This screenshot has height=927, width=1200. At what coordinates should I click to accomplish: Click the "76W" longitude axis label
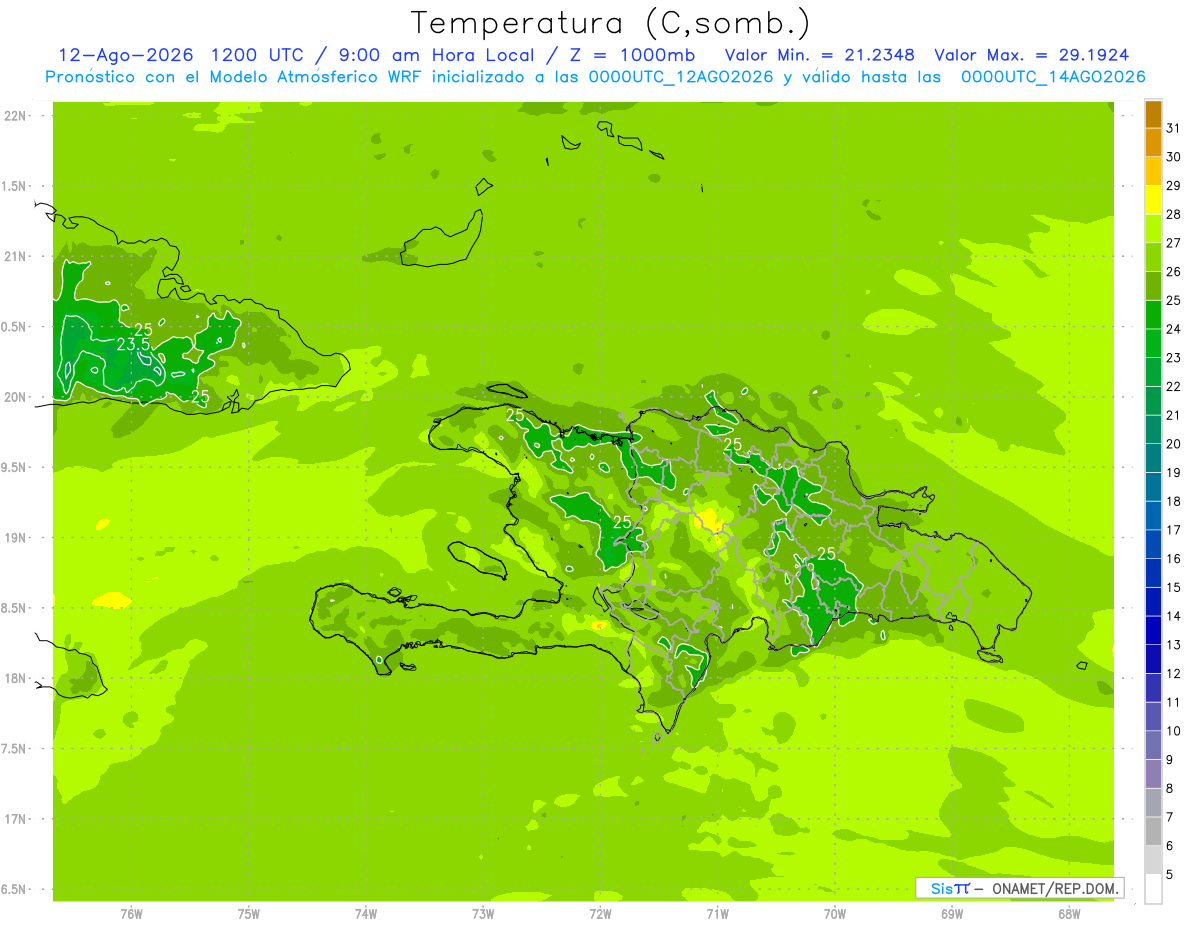[x=131, y=914]
